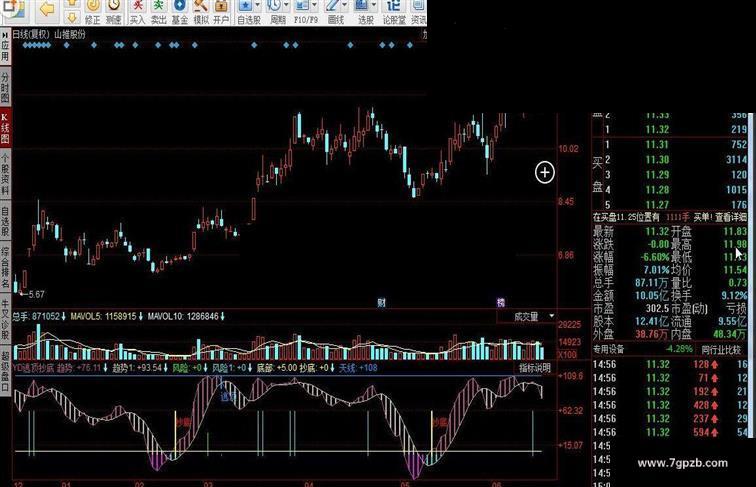This screenshot has width=756, height=487.
Task: Expand the 周期 toolbar dropdown arrow
Action: [287, 5]
